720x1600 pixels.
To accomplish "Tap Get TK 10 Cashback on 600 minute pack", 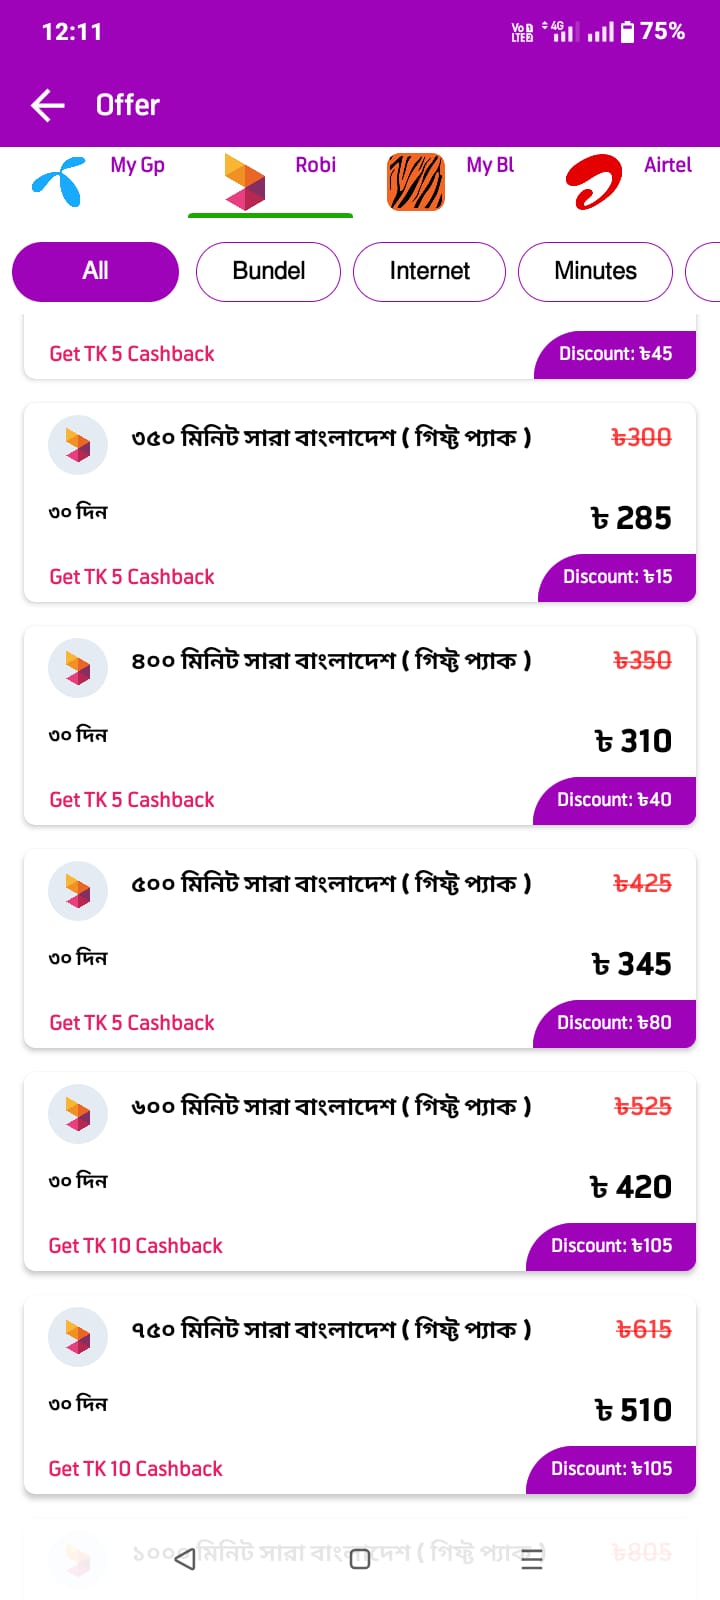I will (136, 1246).
